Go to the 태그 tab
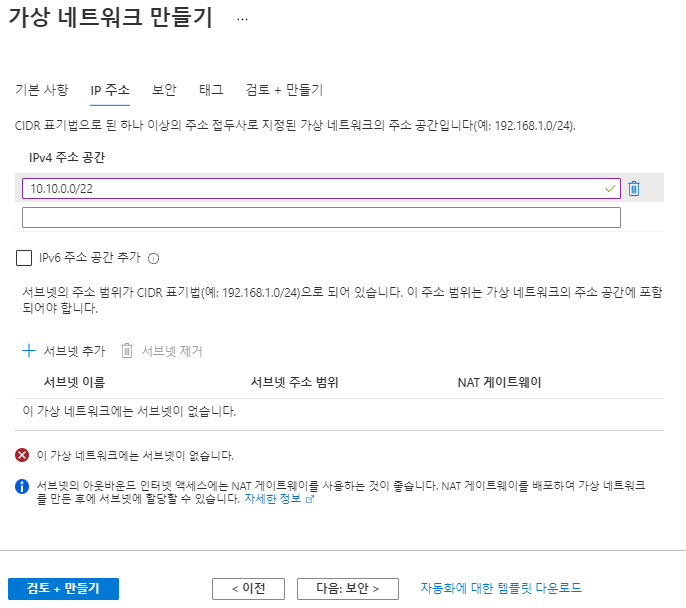Viewport: 686px width, 608px height. pos(211,90)
